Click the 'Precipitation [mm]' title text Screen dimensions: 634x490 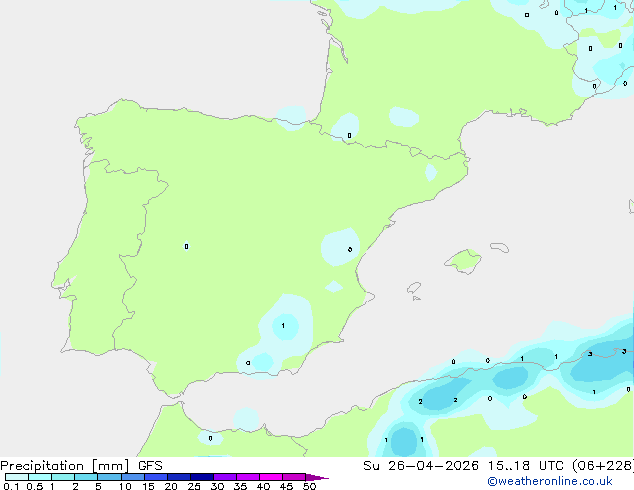pos(64,466)
